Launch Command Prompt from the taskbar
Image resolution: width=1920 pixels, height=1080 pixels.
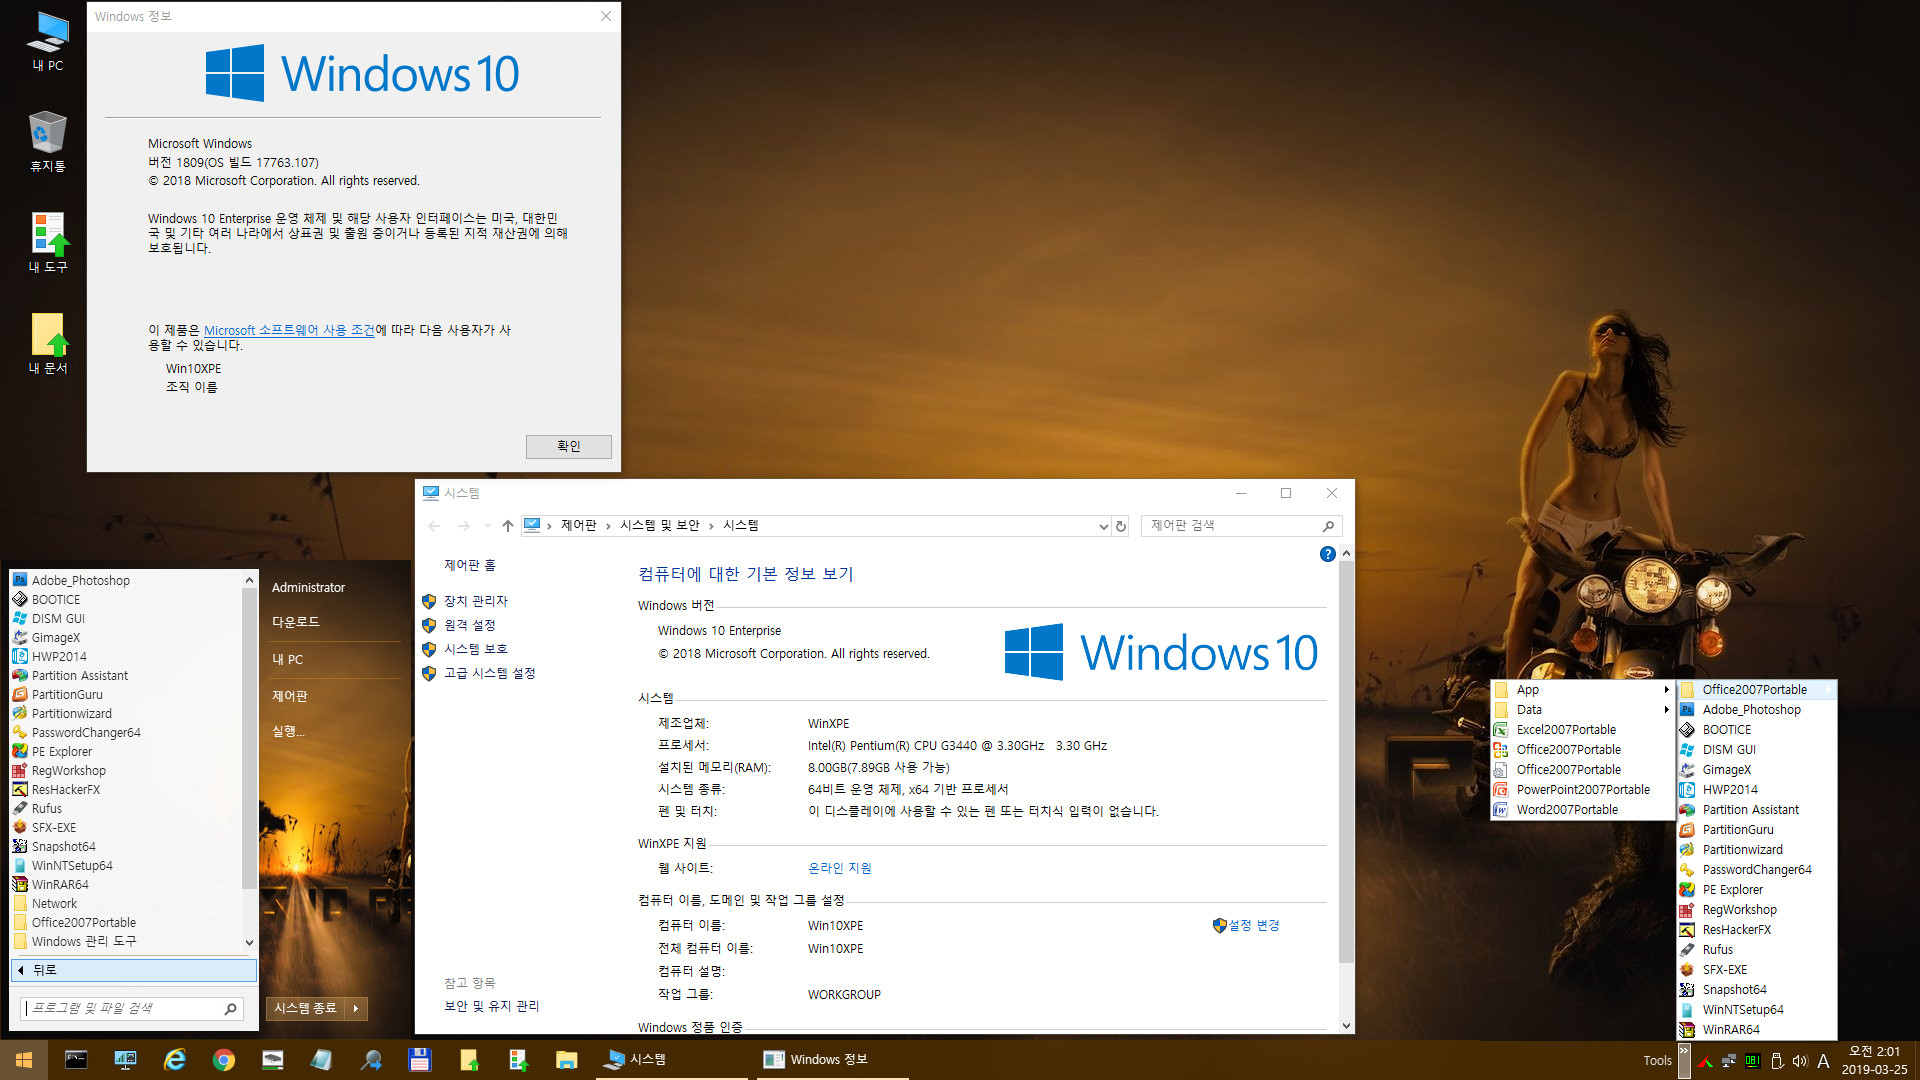(x=76, y=1060)
